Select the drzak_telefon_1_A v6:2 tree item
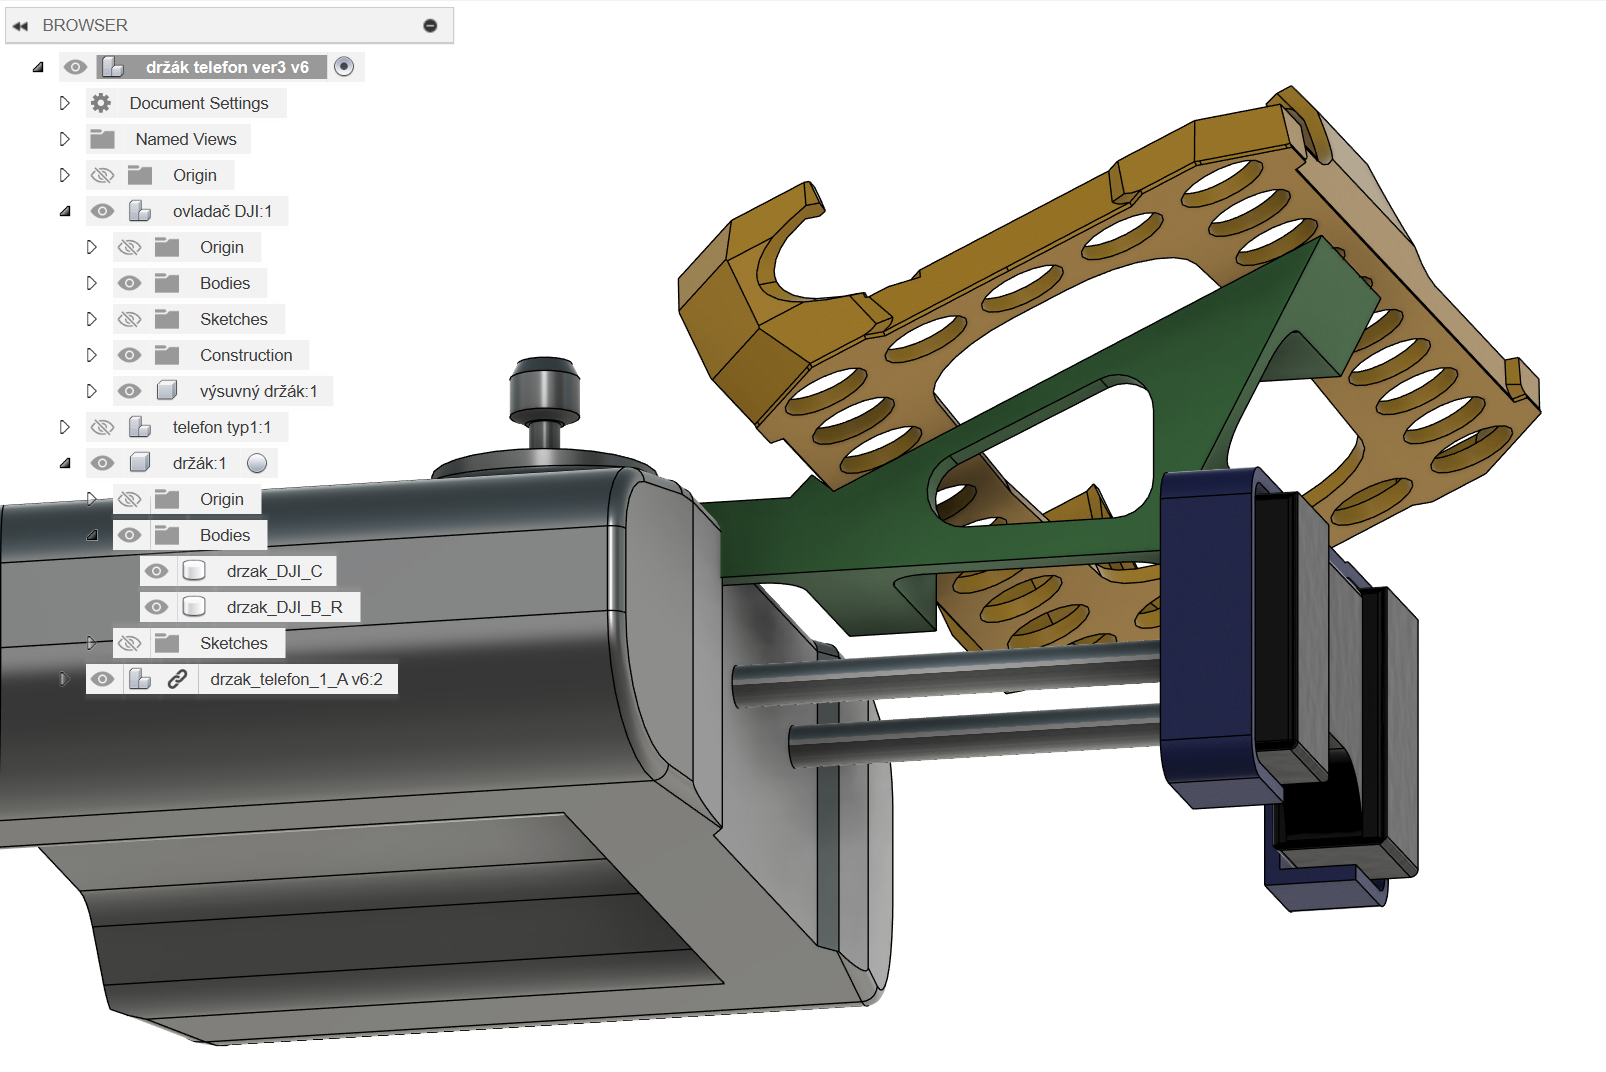 (296, 679)
